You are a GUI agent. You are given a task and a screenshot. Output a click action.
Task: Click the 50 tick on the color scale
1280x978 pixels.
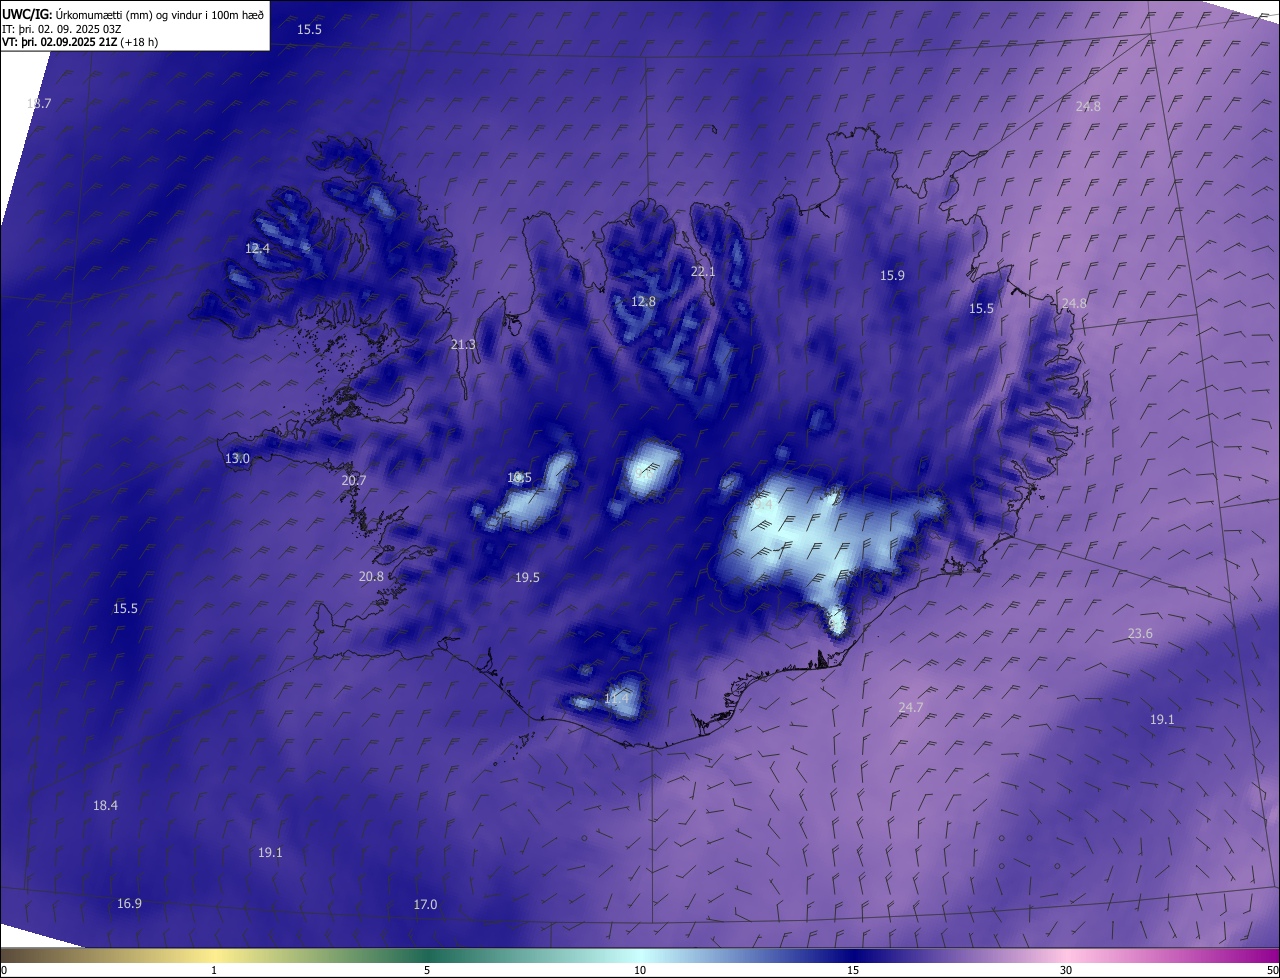tap(1272, 971)
